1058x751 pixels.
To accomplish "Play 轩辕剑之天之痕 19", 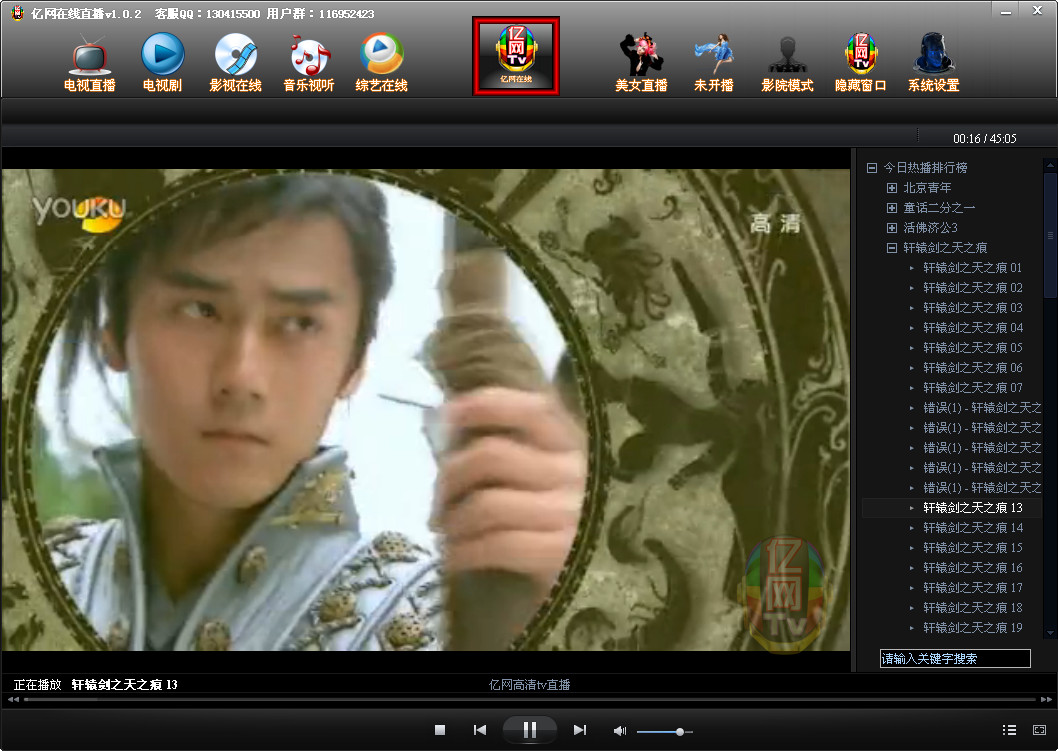I will (972, 628).
